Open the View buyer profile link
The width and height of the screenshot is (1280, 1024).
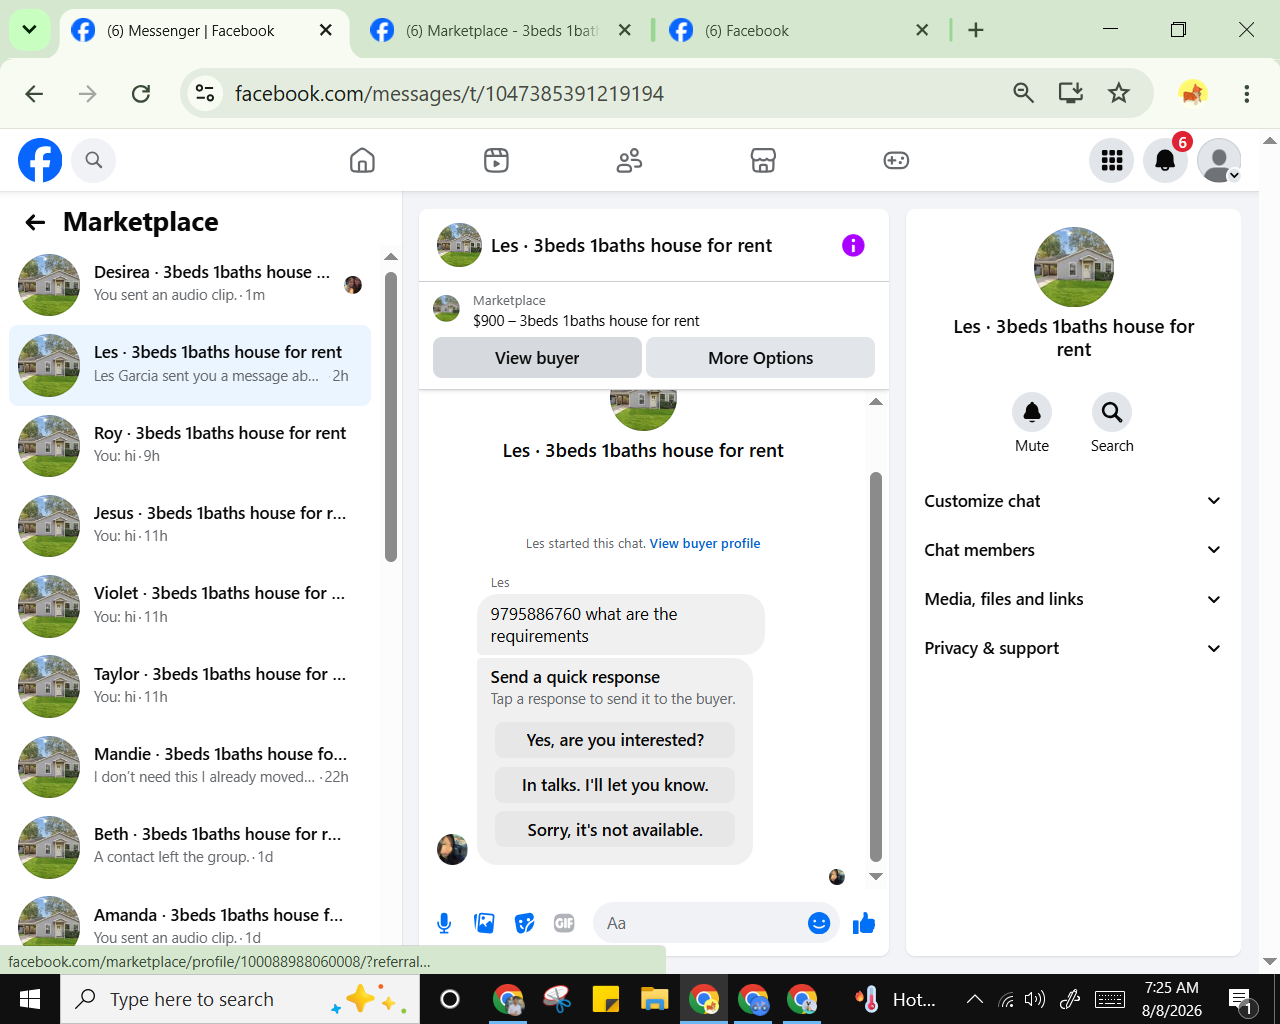(705, 544)
